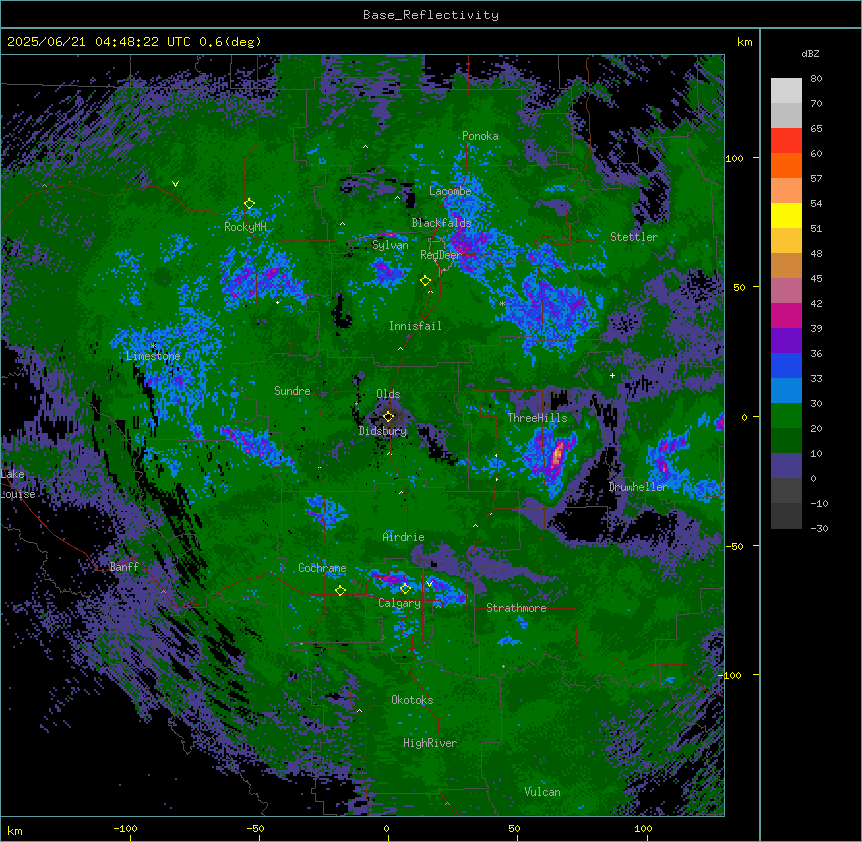Click the Strathmore label
This screenshot has height=842, width=862.
pyautogui.click(x=516, y=608)
